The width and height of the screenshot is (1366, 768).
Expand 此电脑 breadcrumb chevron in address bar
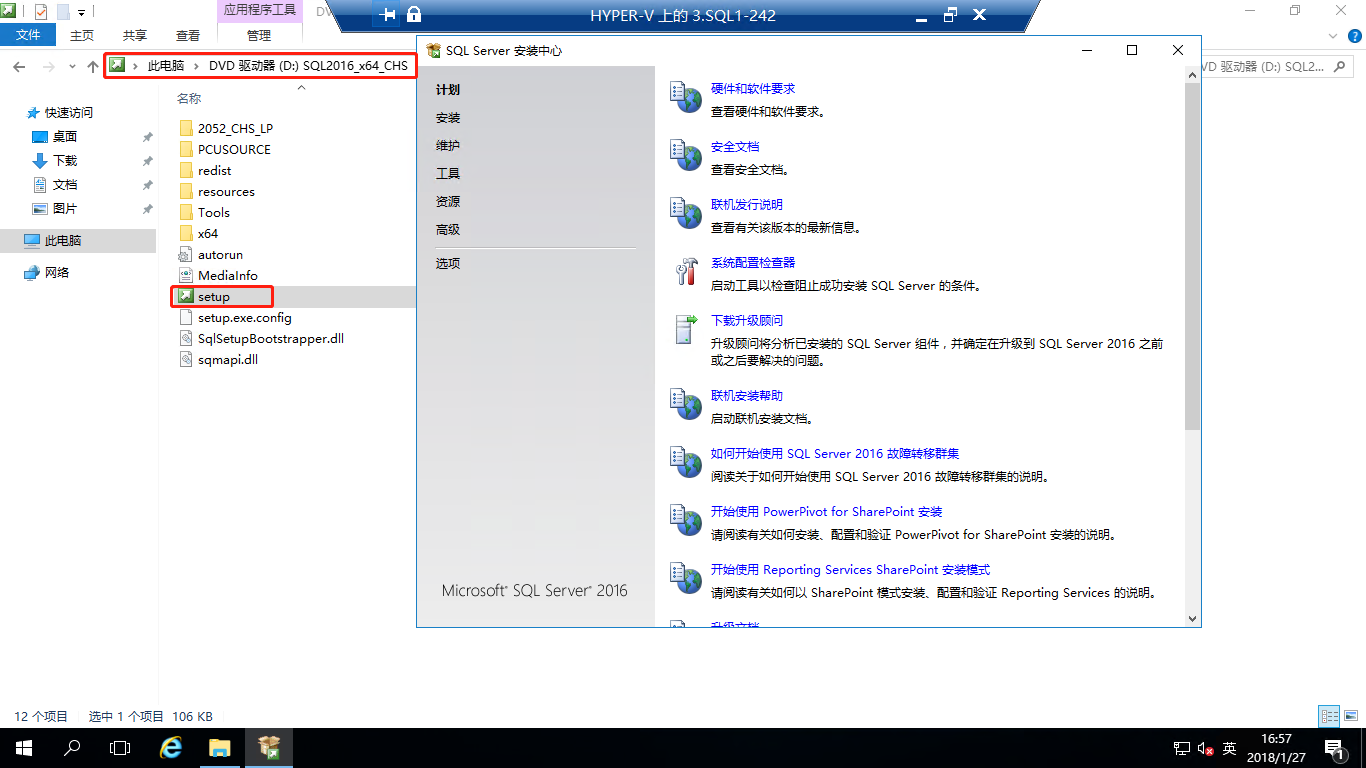196,66
